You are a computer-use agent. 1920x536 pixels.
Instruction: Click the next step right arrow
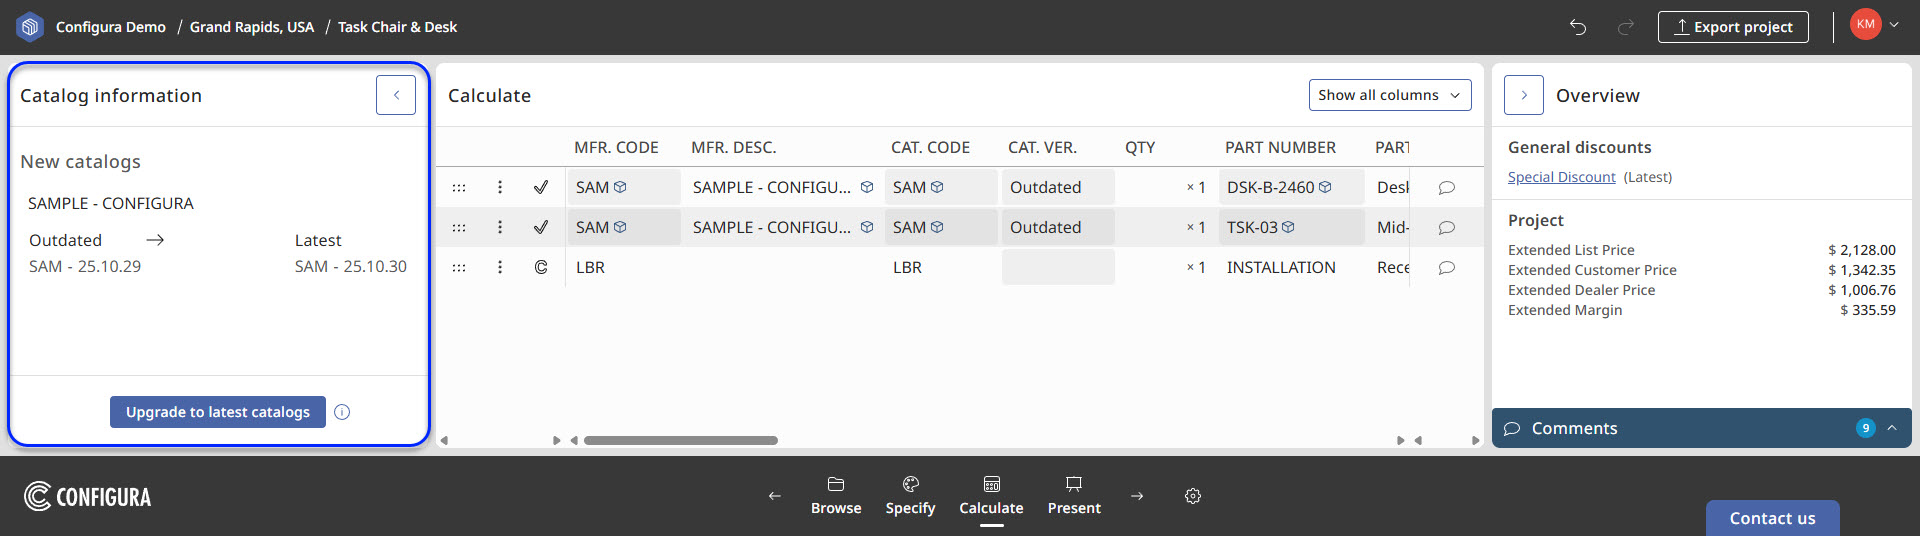(1137, 496)
